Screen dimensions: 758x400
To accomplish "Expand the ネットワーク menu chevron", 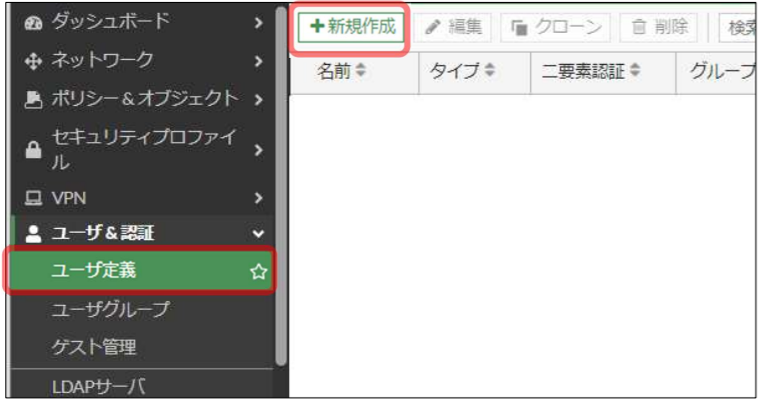I will point(259,61).
